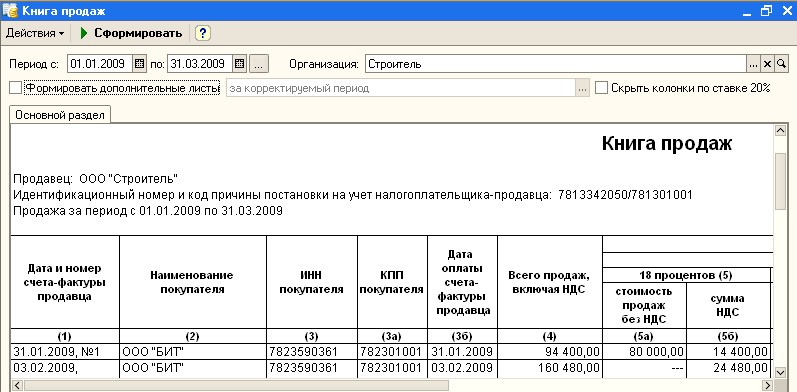The width and height of the screenshot is (797, 392).
Task: Click the period start date field 01.01.2009
Action: [x=100, y=64]
